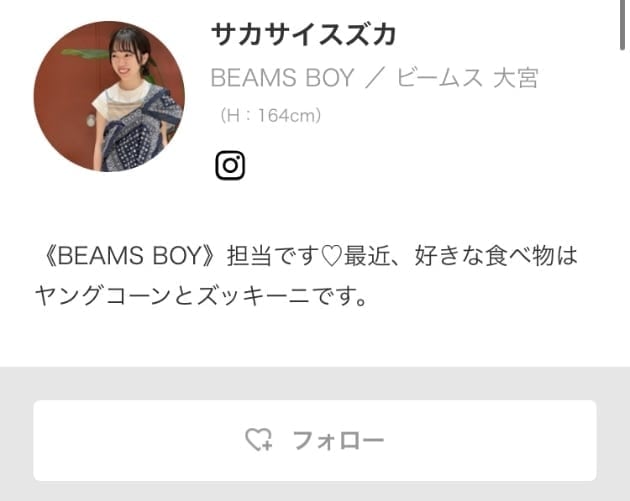Click the gray area above the follow button
This screenshot has width=630, height=501.
(x=315, y=383)
